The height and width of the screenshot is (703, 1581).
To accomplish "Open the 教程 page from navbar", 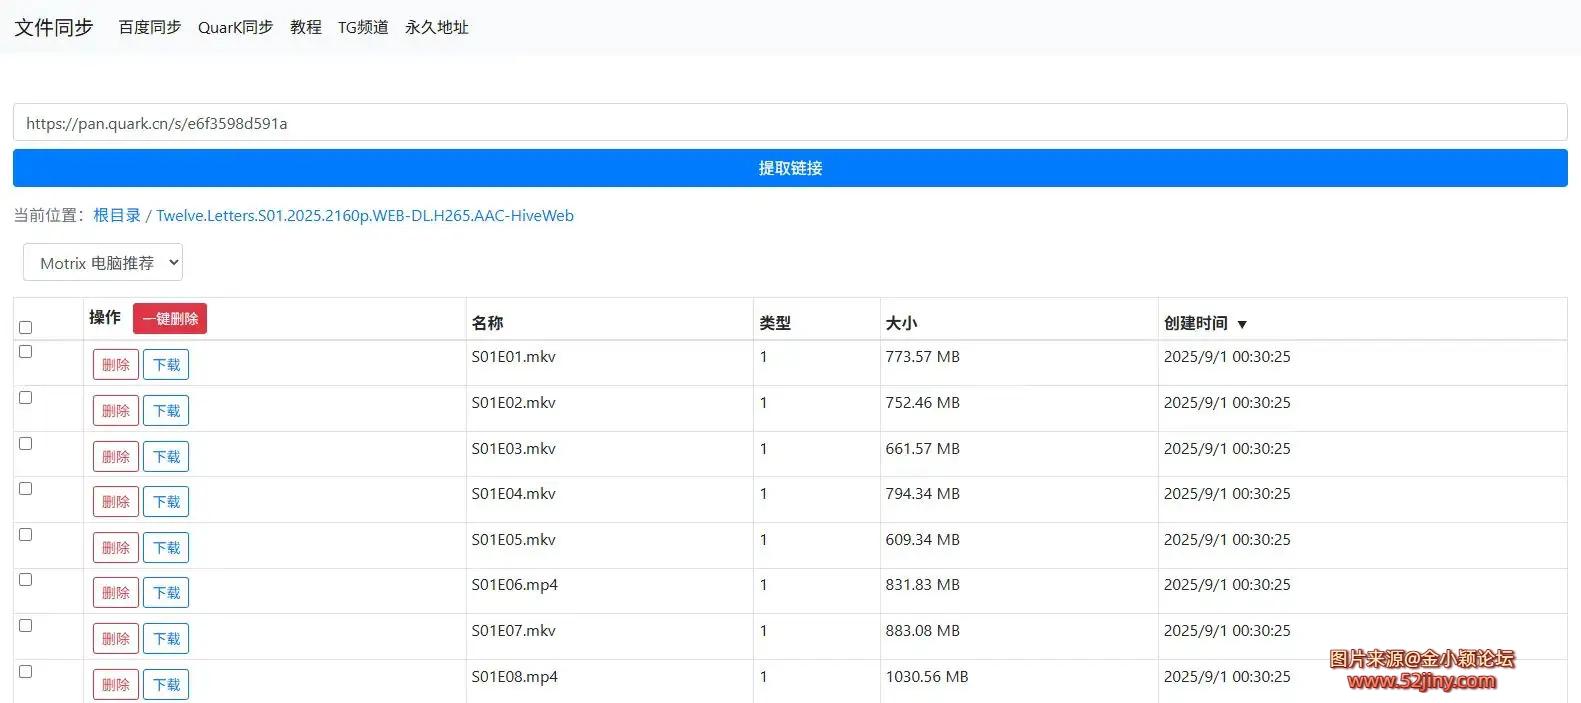I will 306,27.
